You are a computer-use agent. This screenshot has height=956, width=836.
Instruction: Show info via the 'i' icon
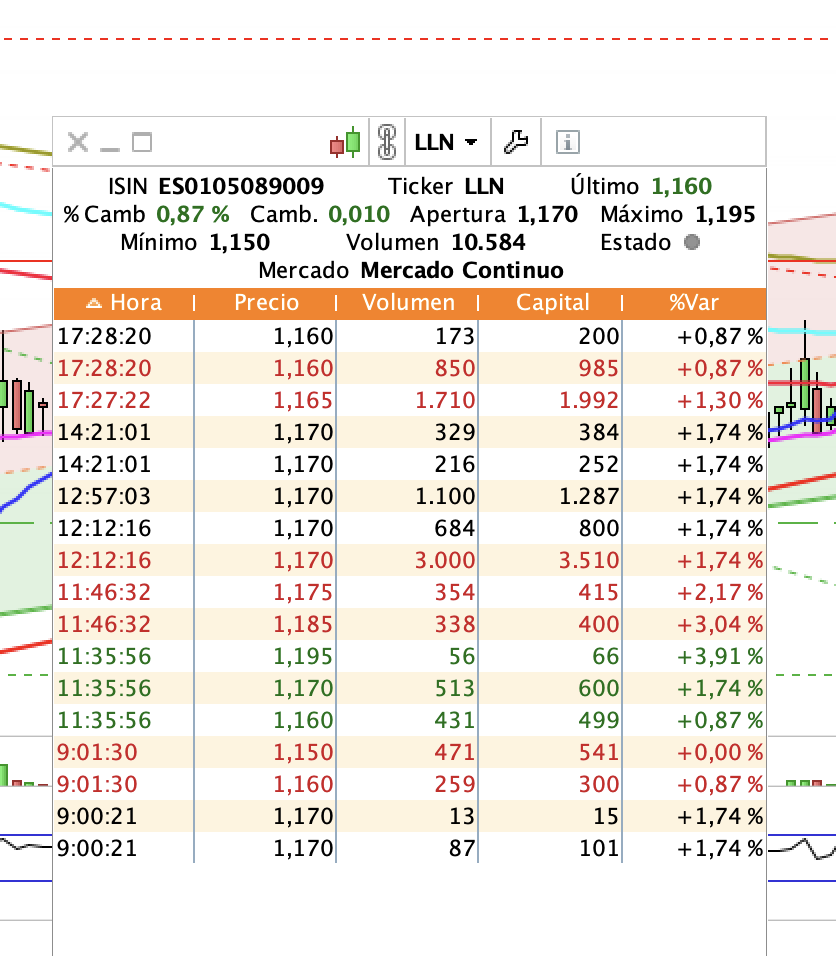(567, 142)
